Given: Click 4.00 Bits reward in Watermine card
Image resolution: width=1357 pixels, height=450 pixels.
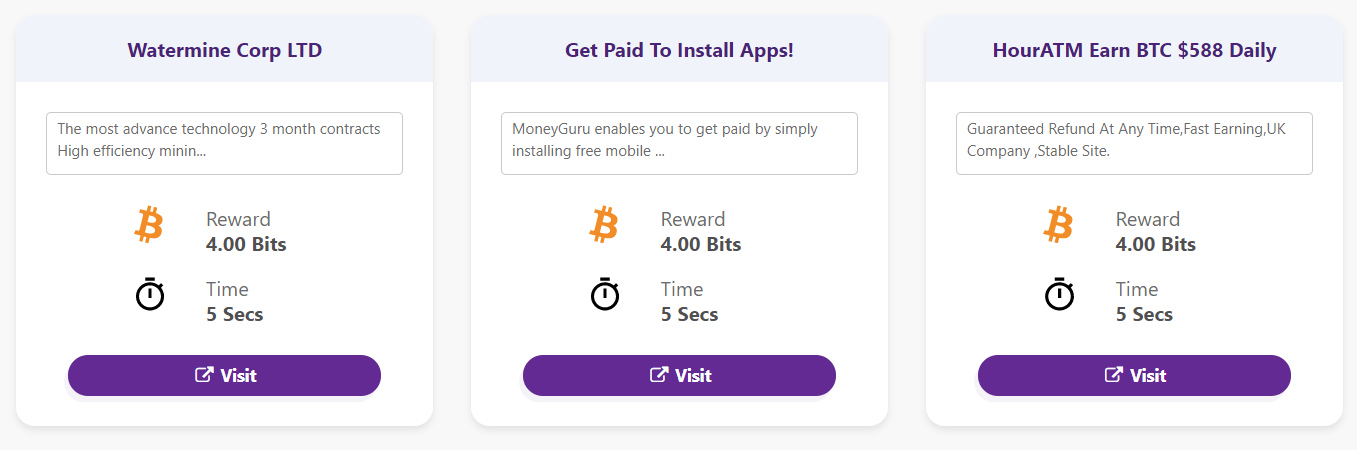Looking at the screenshot, I should click(246, 244).
